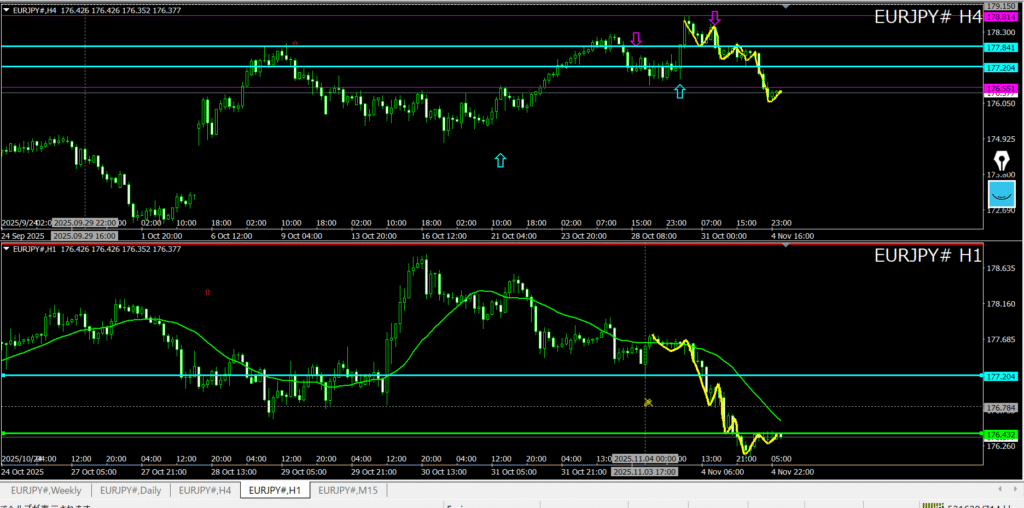Select the green 176.432 price label on H1
This screenshot has width=1024, height=508.
[1001, 435]
